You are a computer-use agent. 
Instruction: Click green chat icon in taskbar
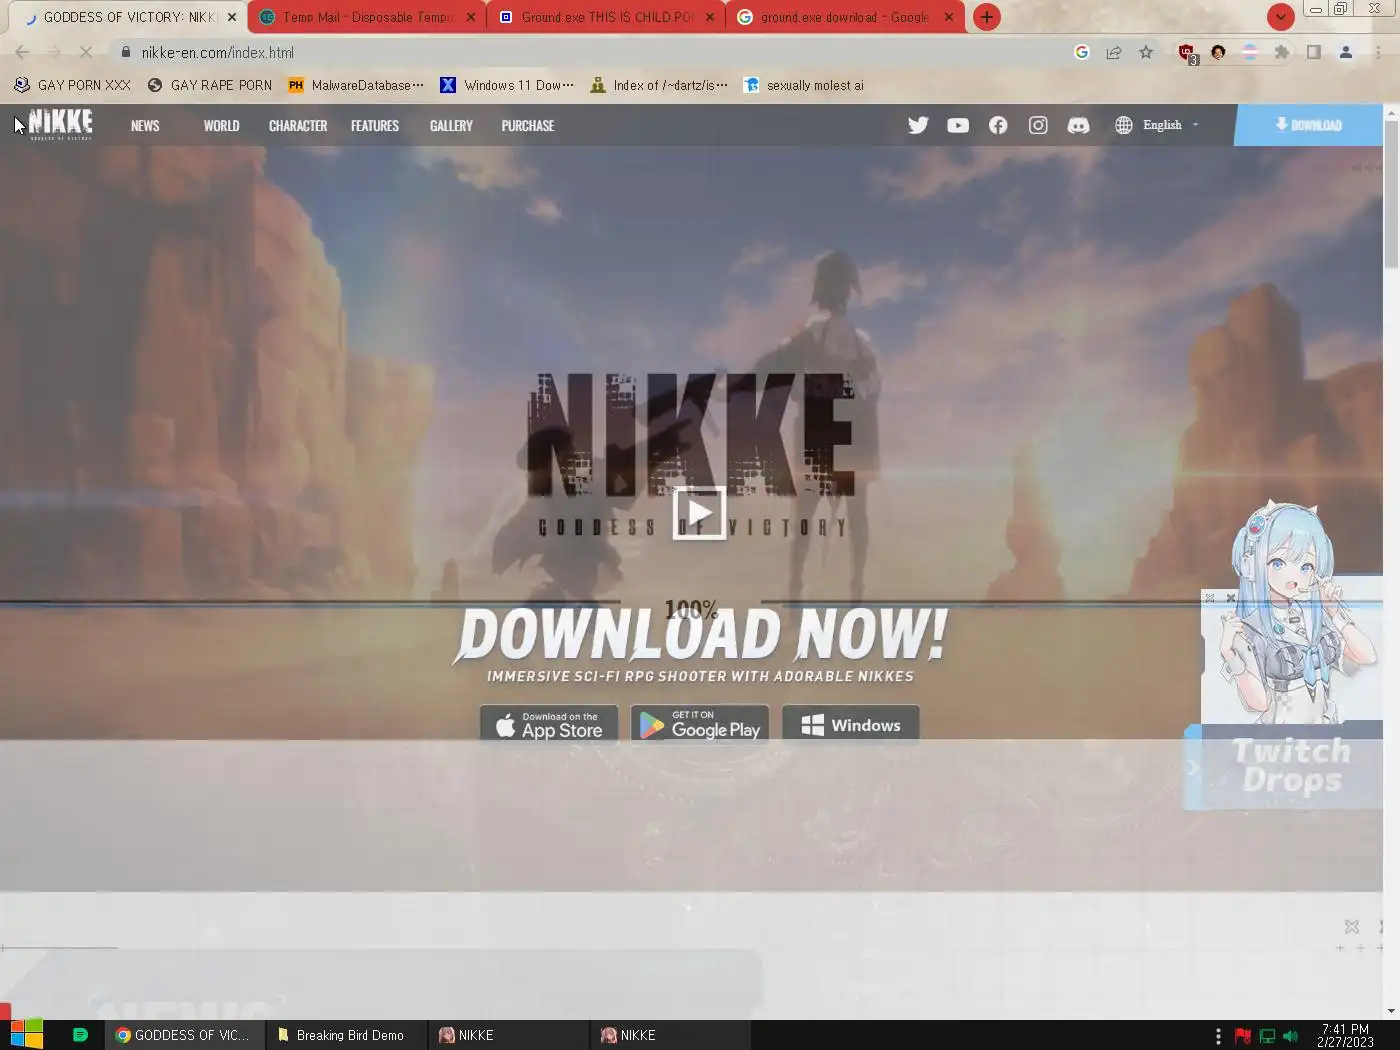coord(81,1035)
